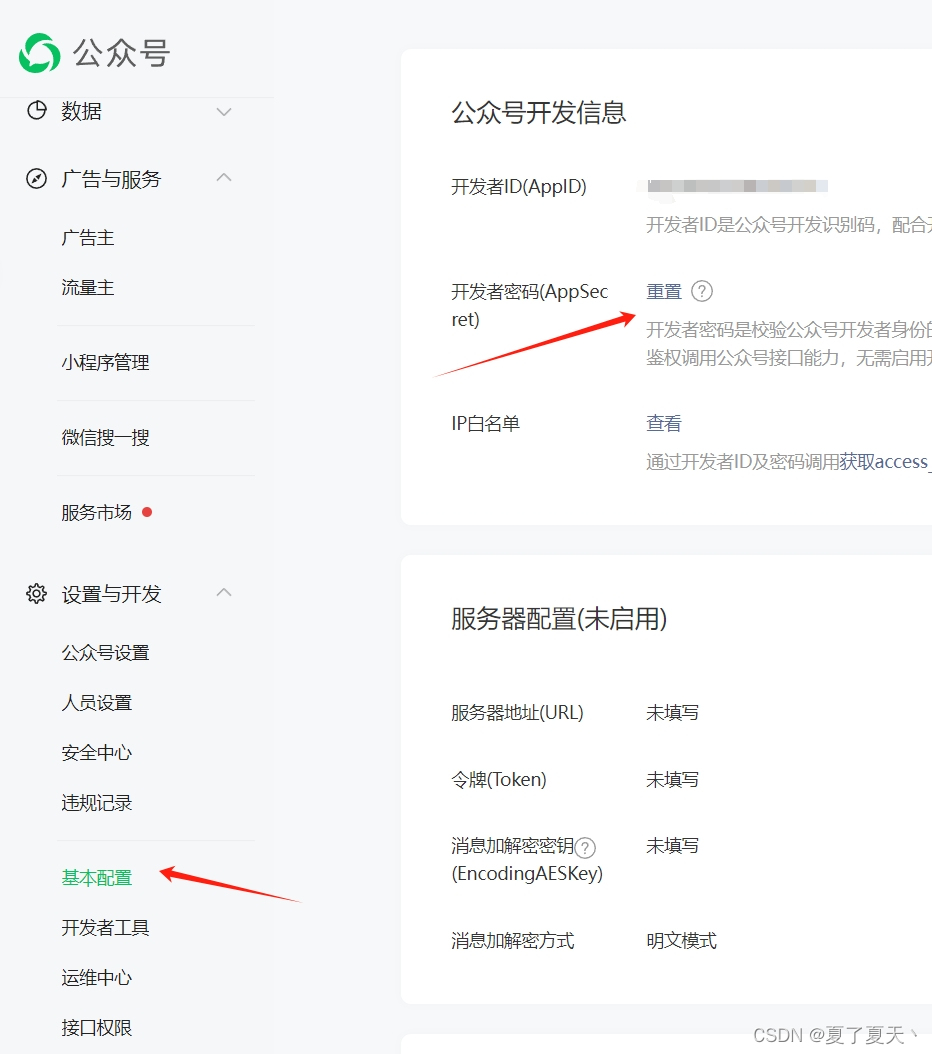Click 重置 to reset the AppSecret
Screen dimensions: 932x1054
click(664, 291)
